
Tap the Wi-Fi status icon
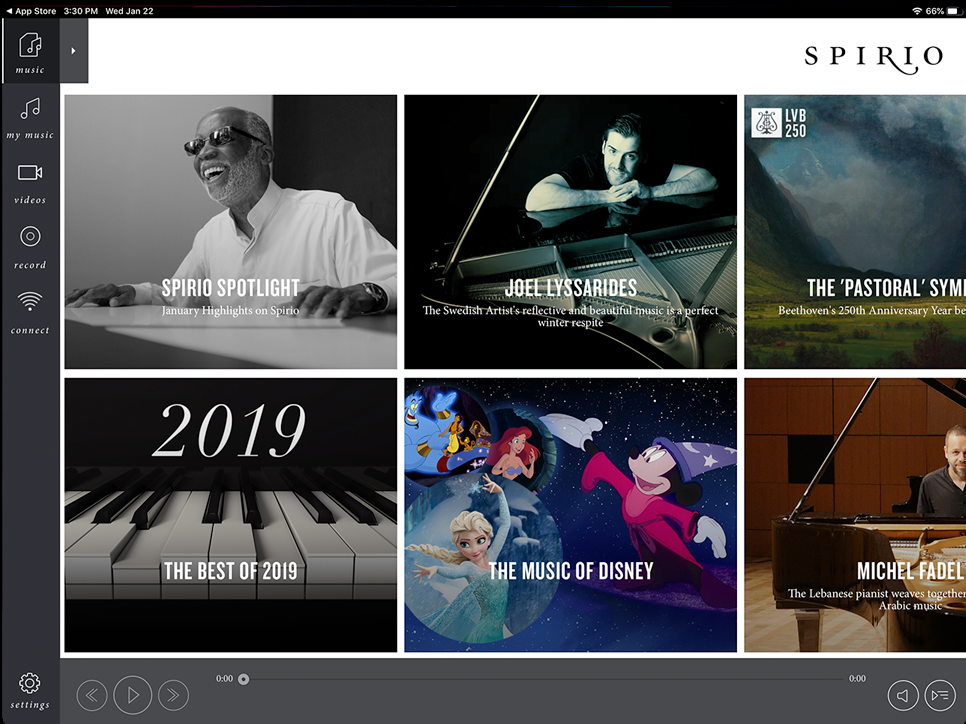point(917,11)
